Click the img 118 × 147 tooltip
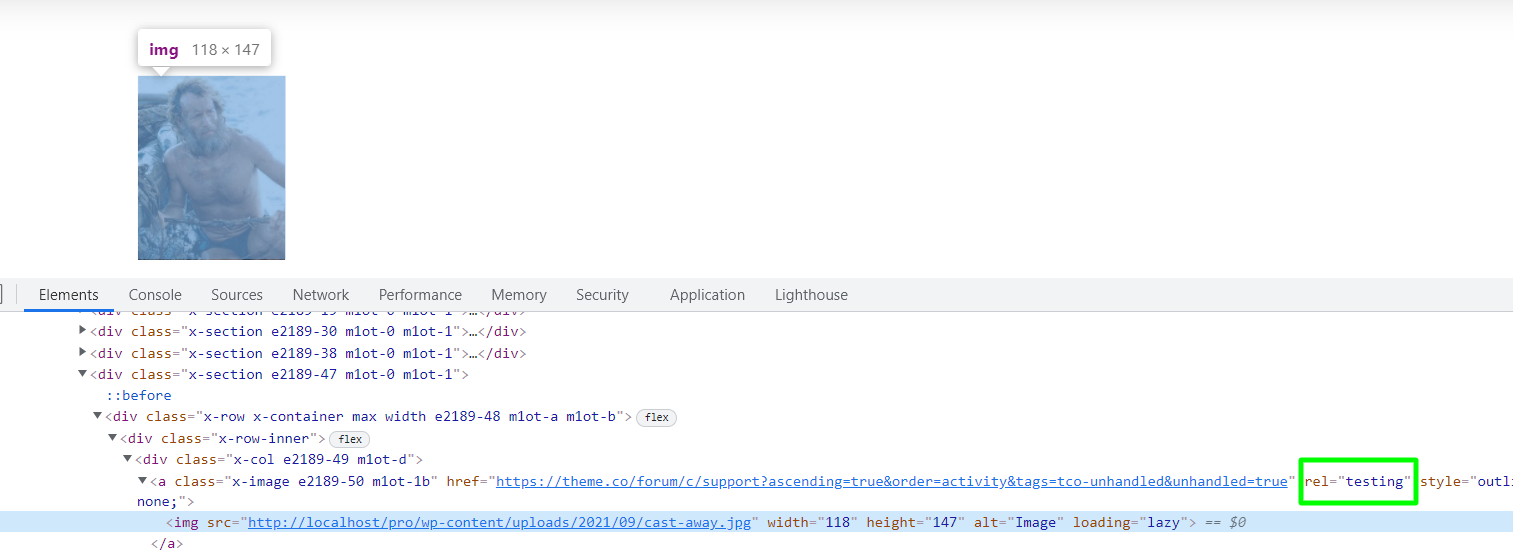1513x558 pixels. pos(204,49)
